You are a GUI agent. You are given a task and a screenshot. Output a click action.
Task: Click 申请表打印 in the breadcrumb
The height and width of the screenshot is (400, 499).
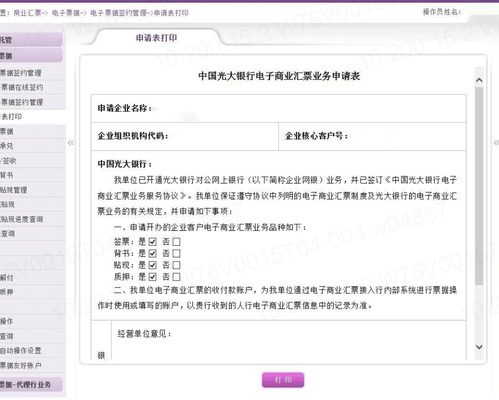171,13
